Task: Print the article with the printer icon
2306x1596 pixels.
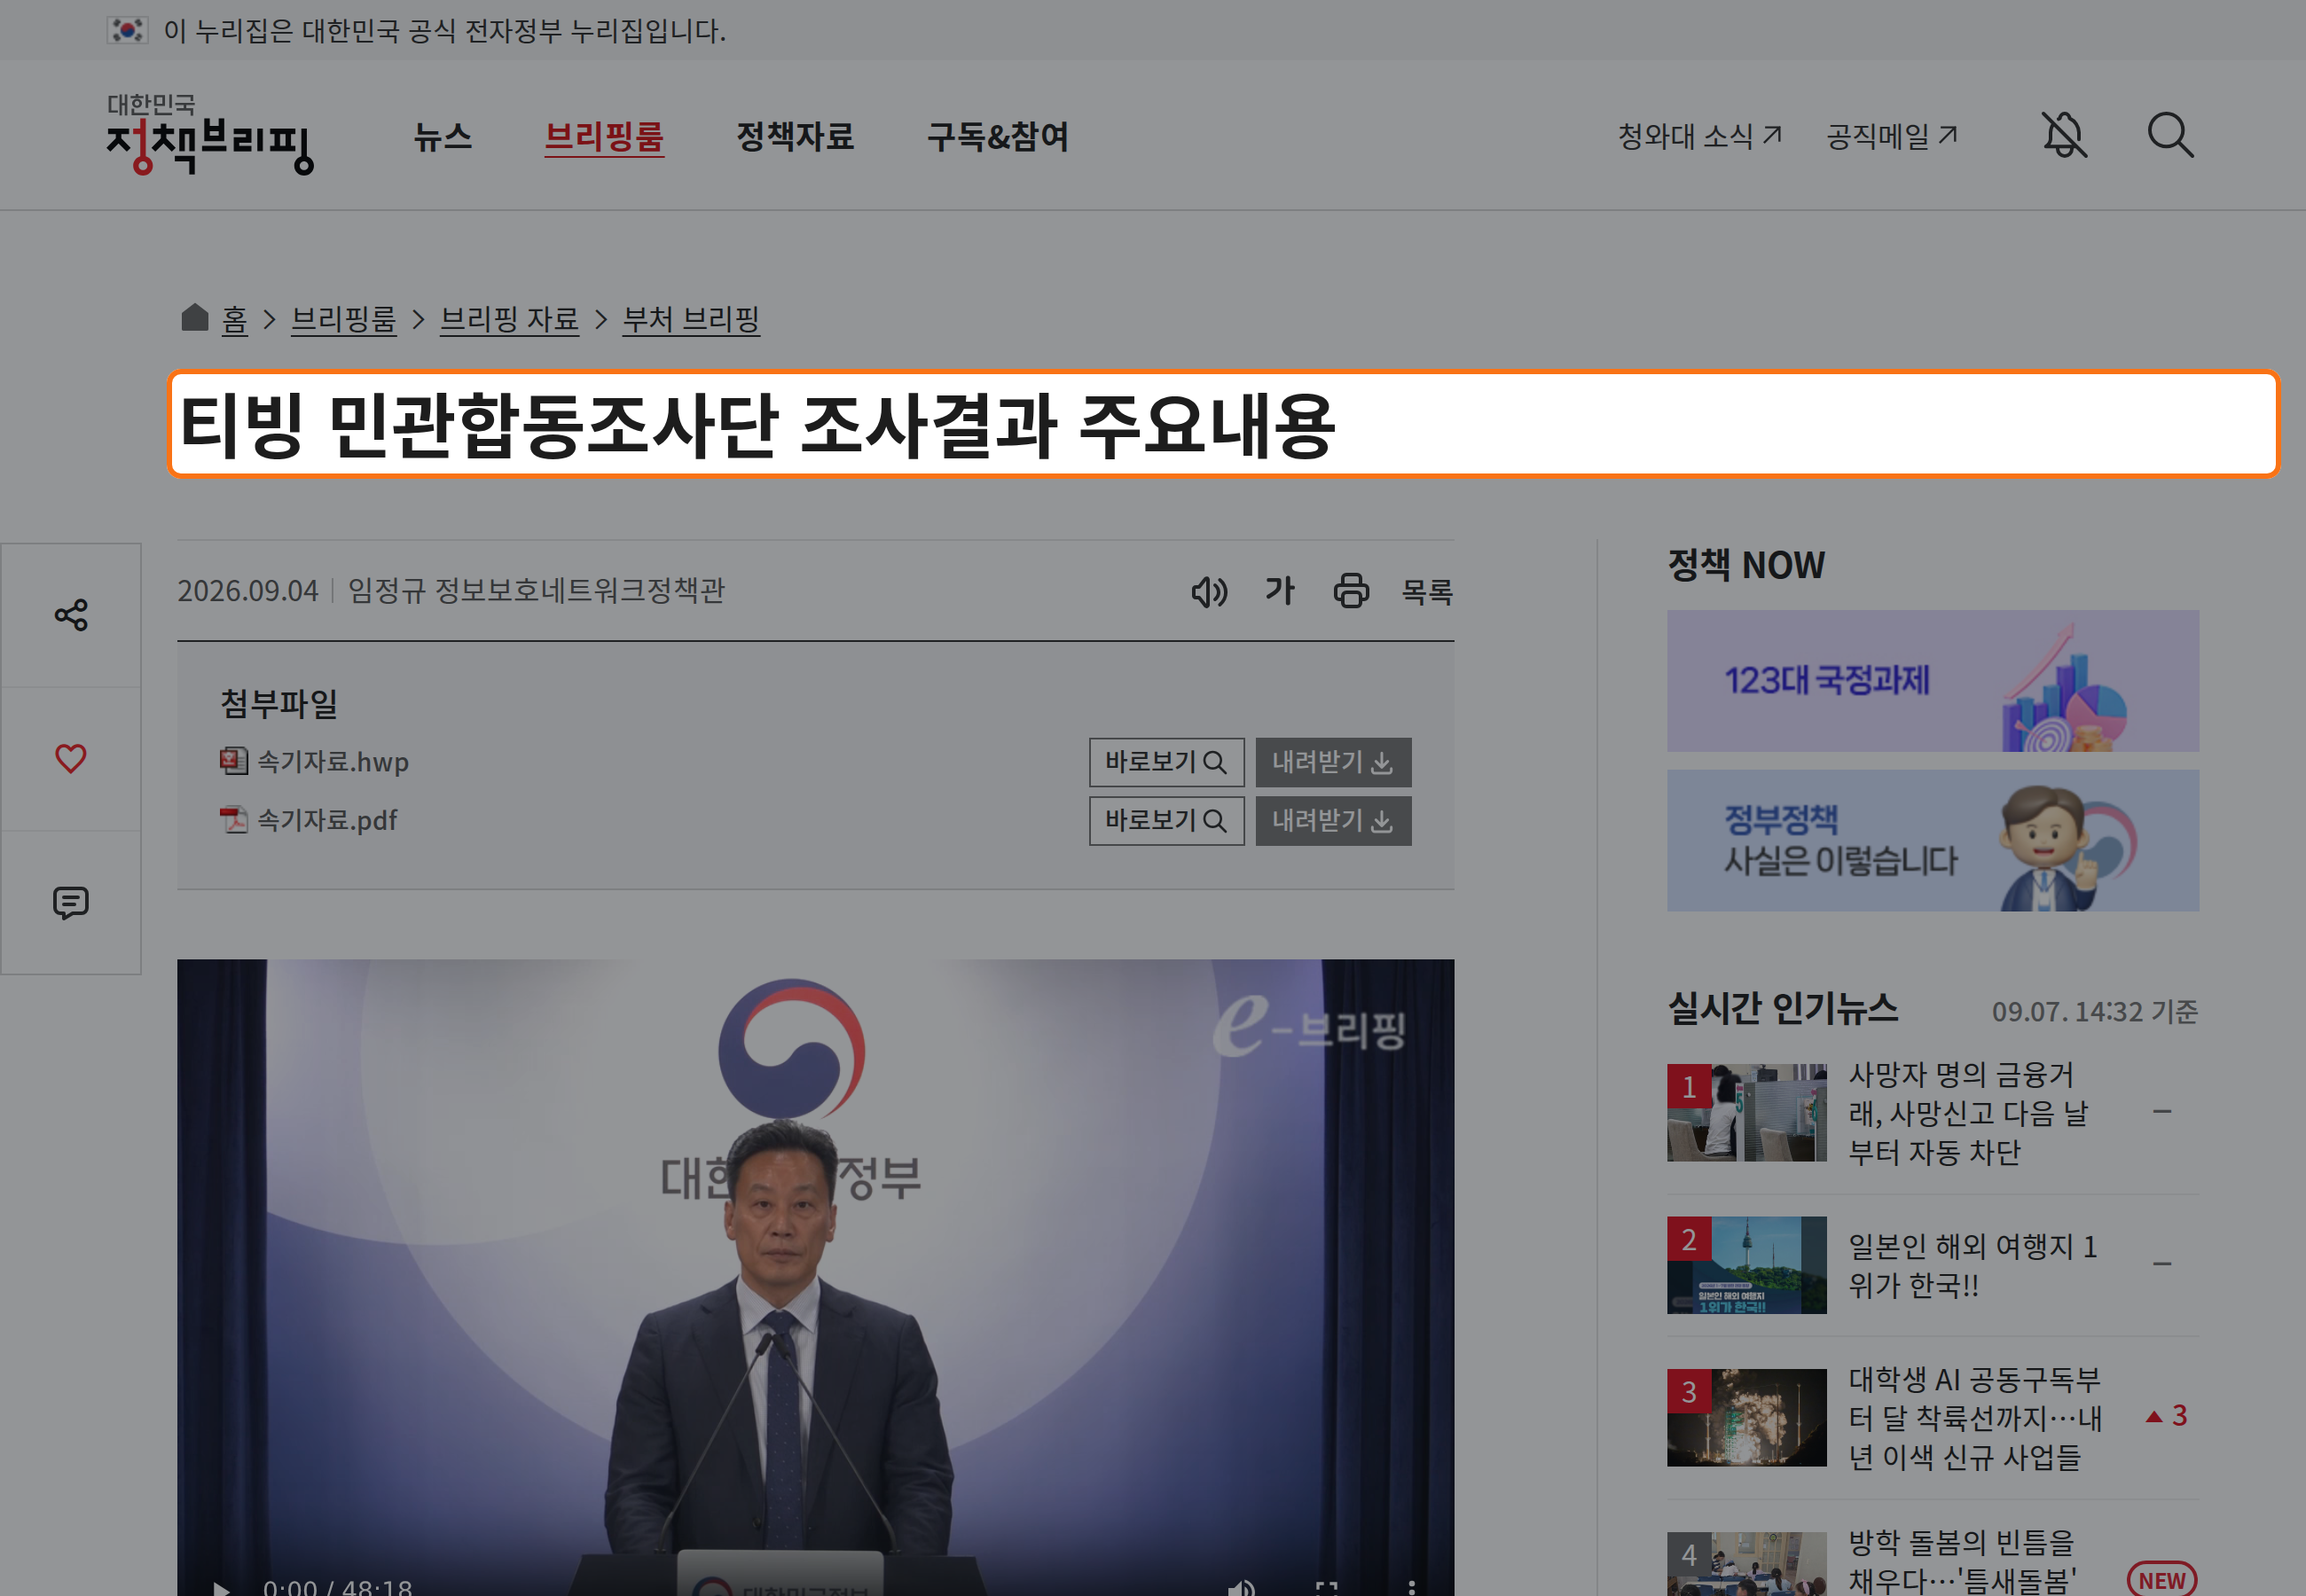Action: 1351,591
